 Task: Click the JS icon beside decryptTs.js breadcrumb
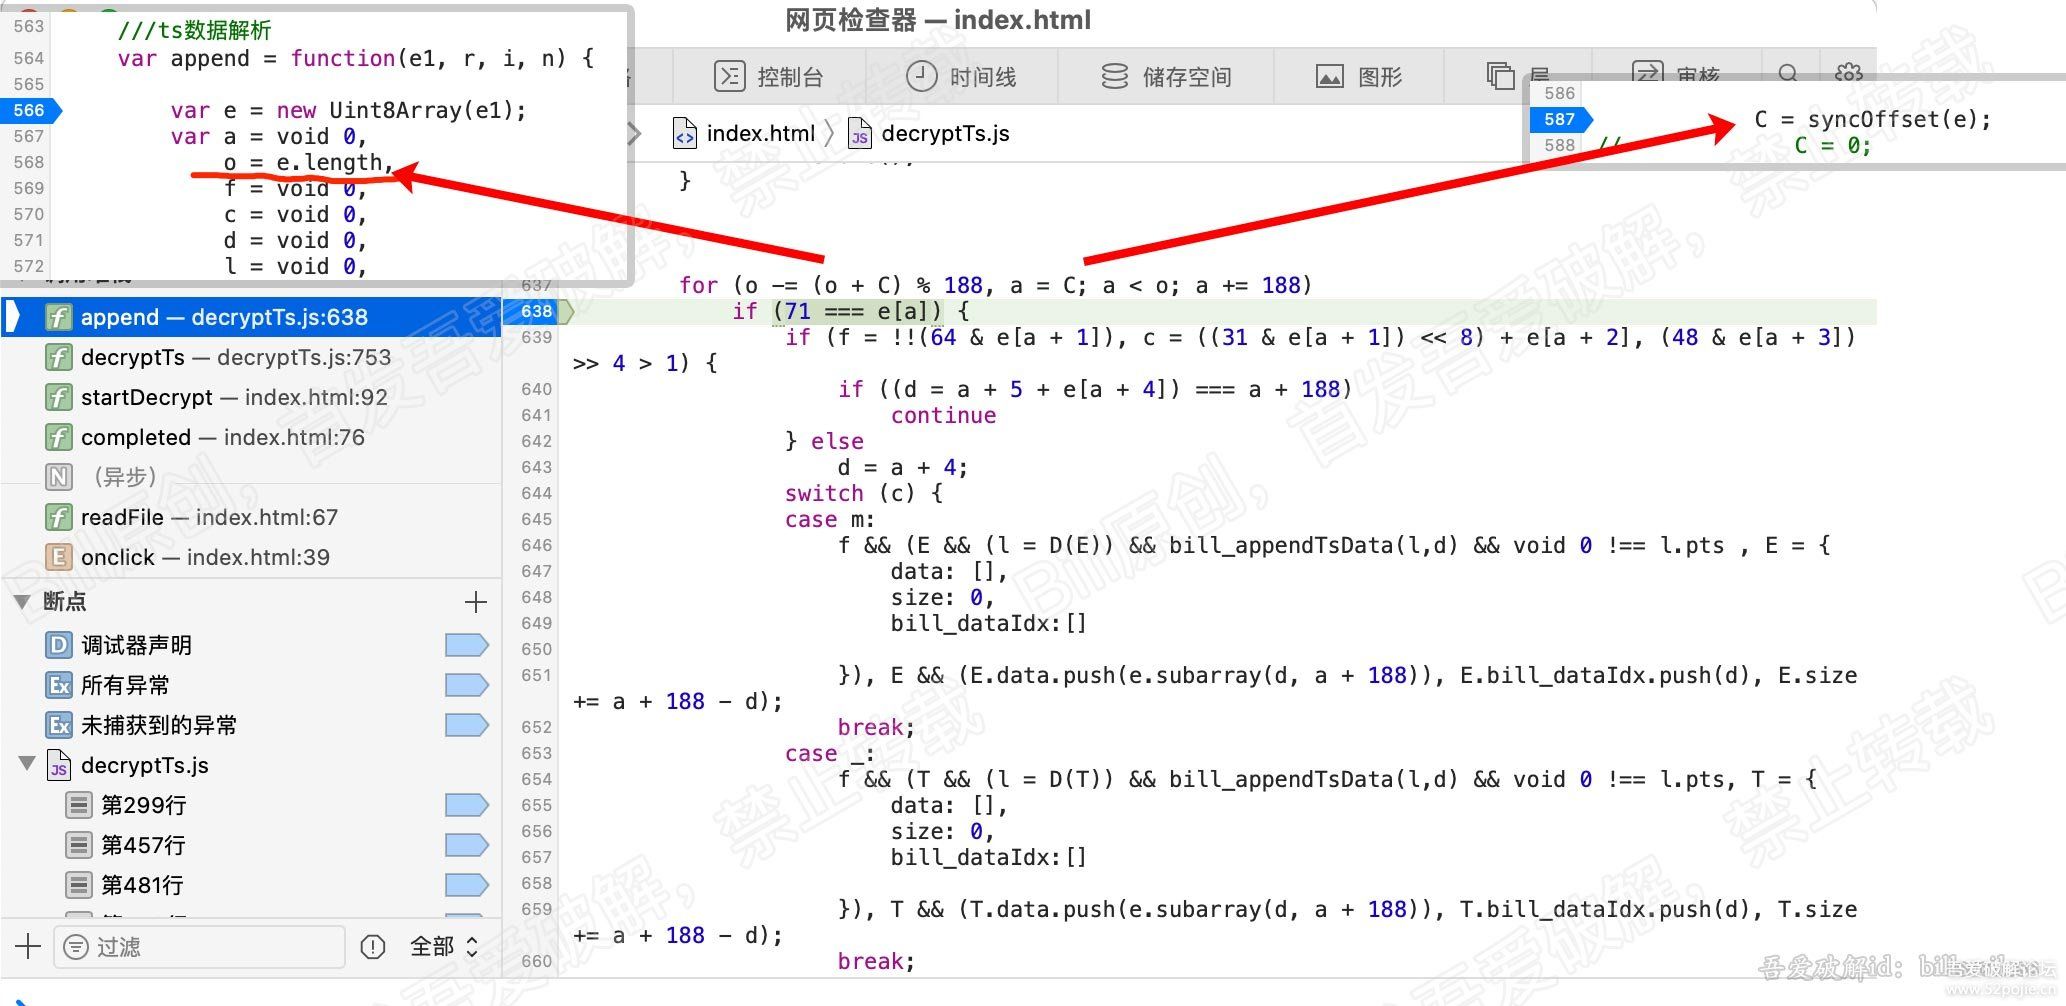pos(858,133)
